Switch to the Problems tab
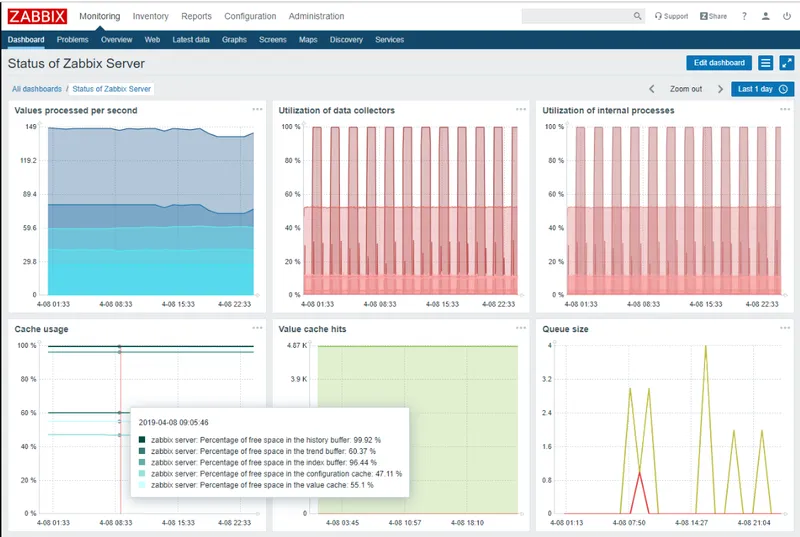800x537 pixels. tap(72, 40)
